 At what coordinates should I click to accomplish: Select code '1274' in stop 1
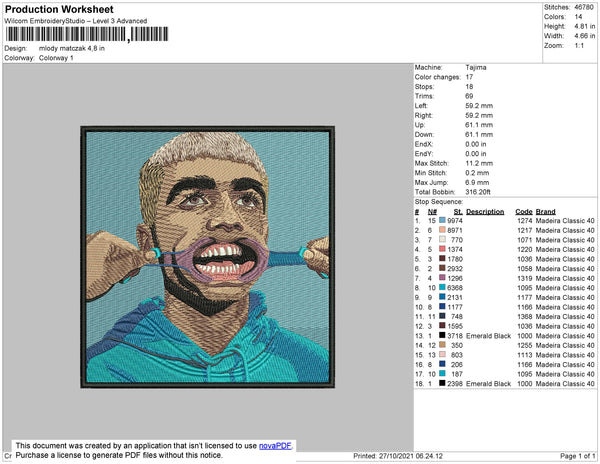click(525, 221)
